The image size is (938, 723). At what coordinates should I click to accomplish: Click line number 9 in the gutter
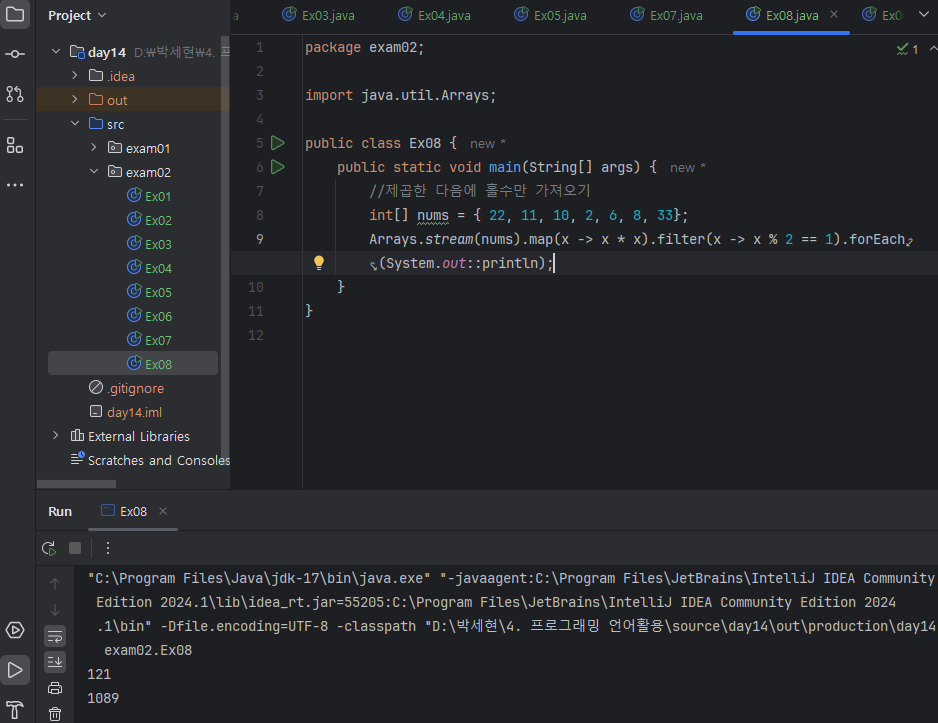tap(260, 239)
